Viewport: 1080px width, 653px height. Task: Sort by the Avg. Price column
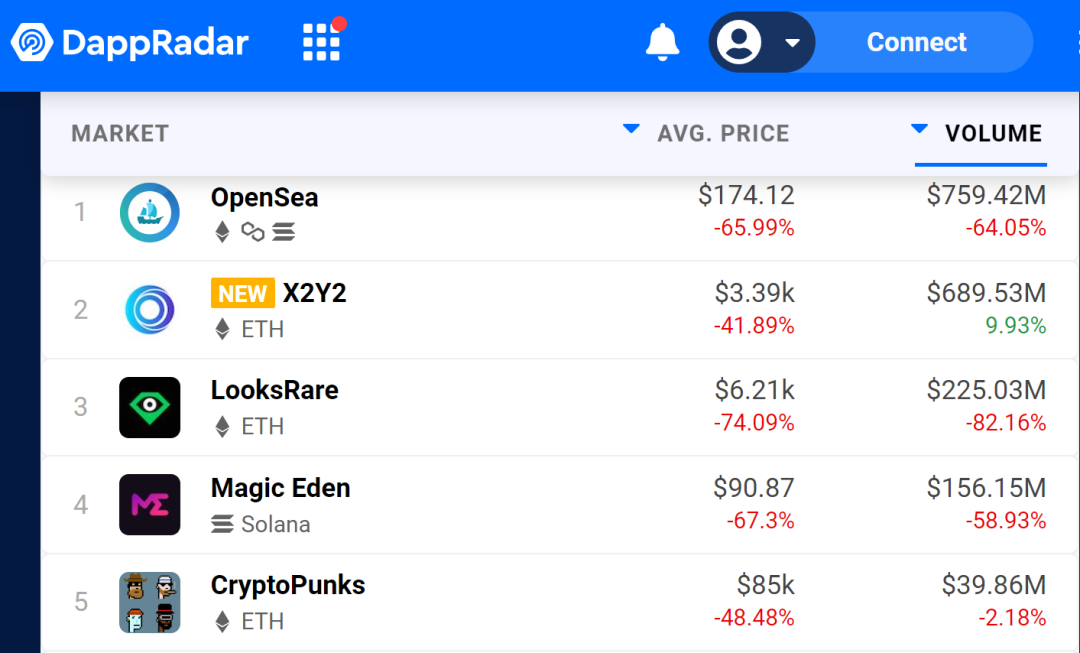722,133
